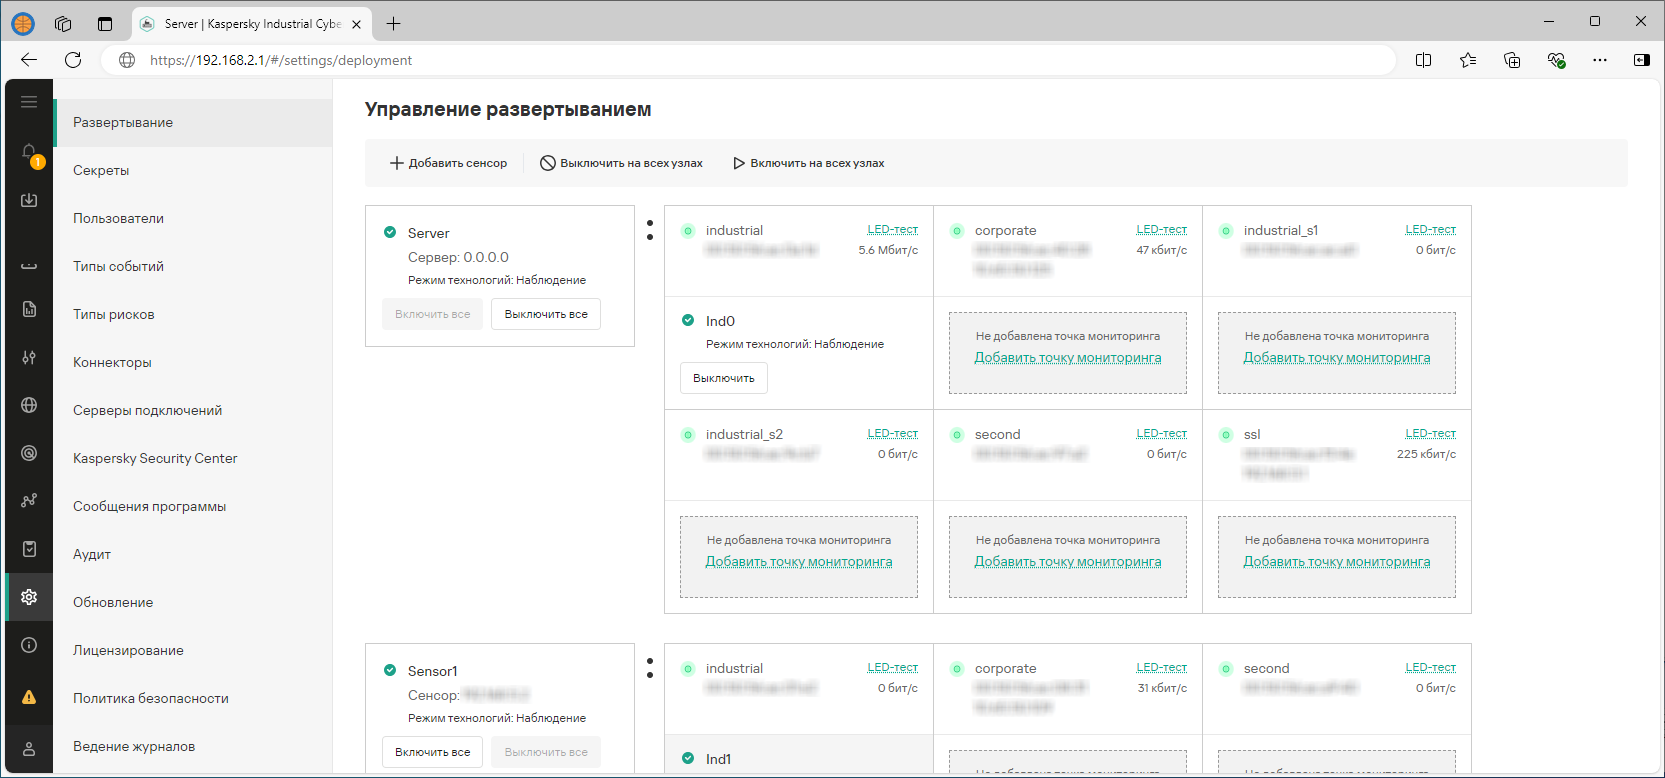Open the three-dot menu for Server node

click(650, 230)
